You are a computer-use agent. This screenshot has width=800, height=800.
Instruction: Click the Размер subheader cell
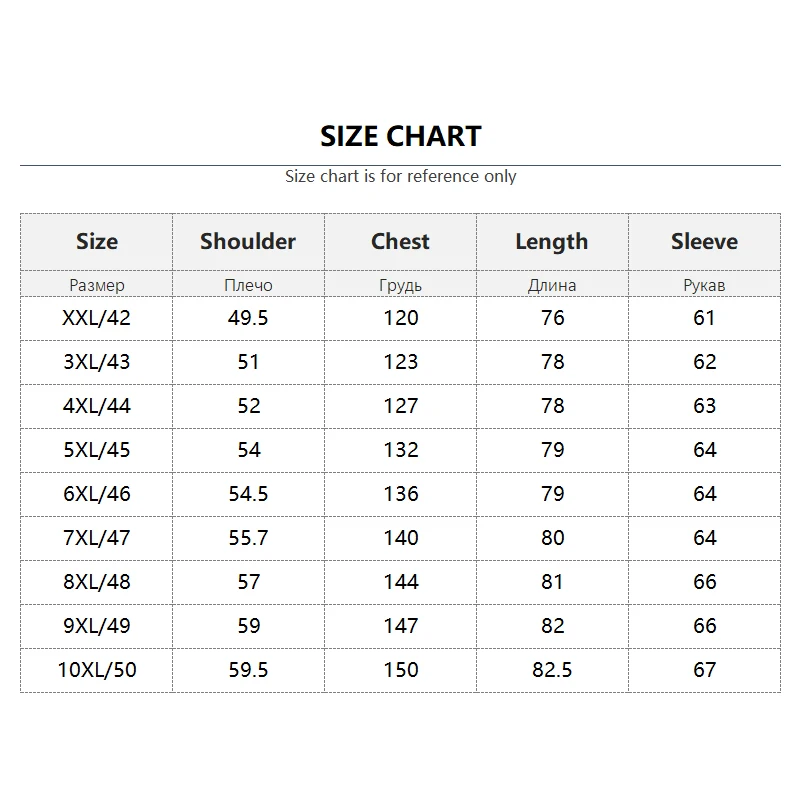[x=97, y=285]
